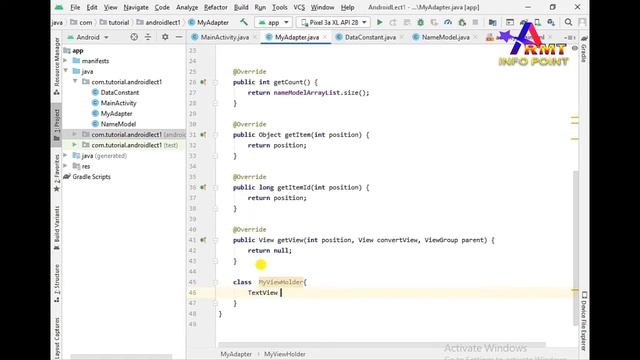Hide the Project panel with minus icon
Image resolution: width=640 pixels, height=360 pixels.
point(179,37)
